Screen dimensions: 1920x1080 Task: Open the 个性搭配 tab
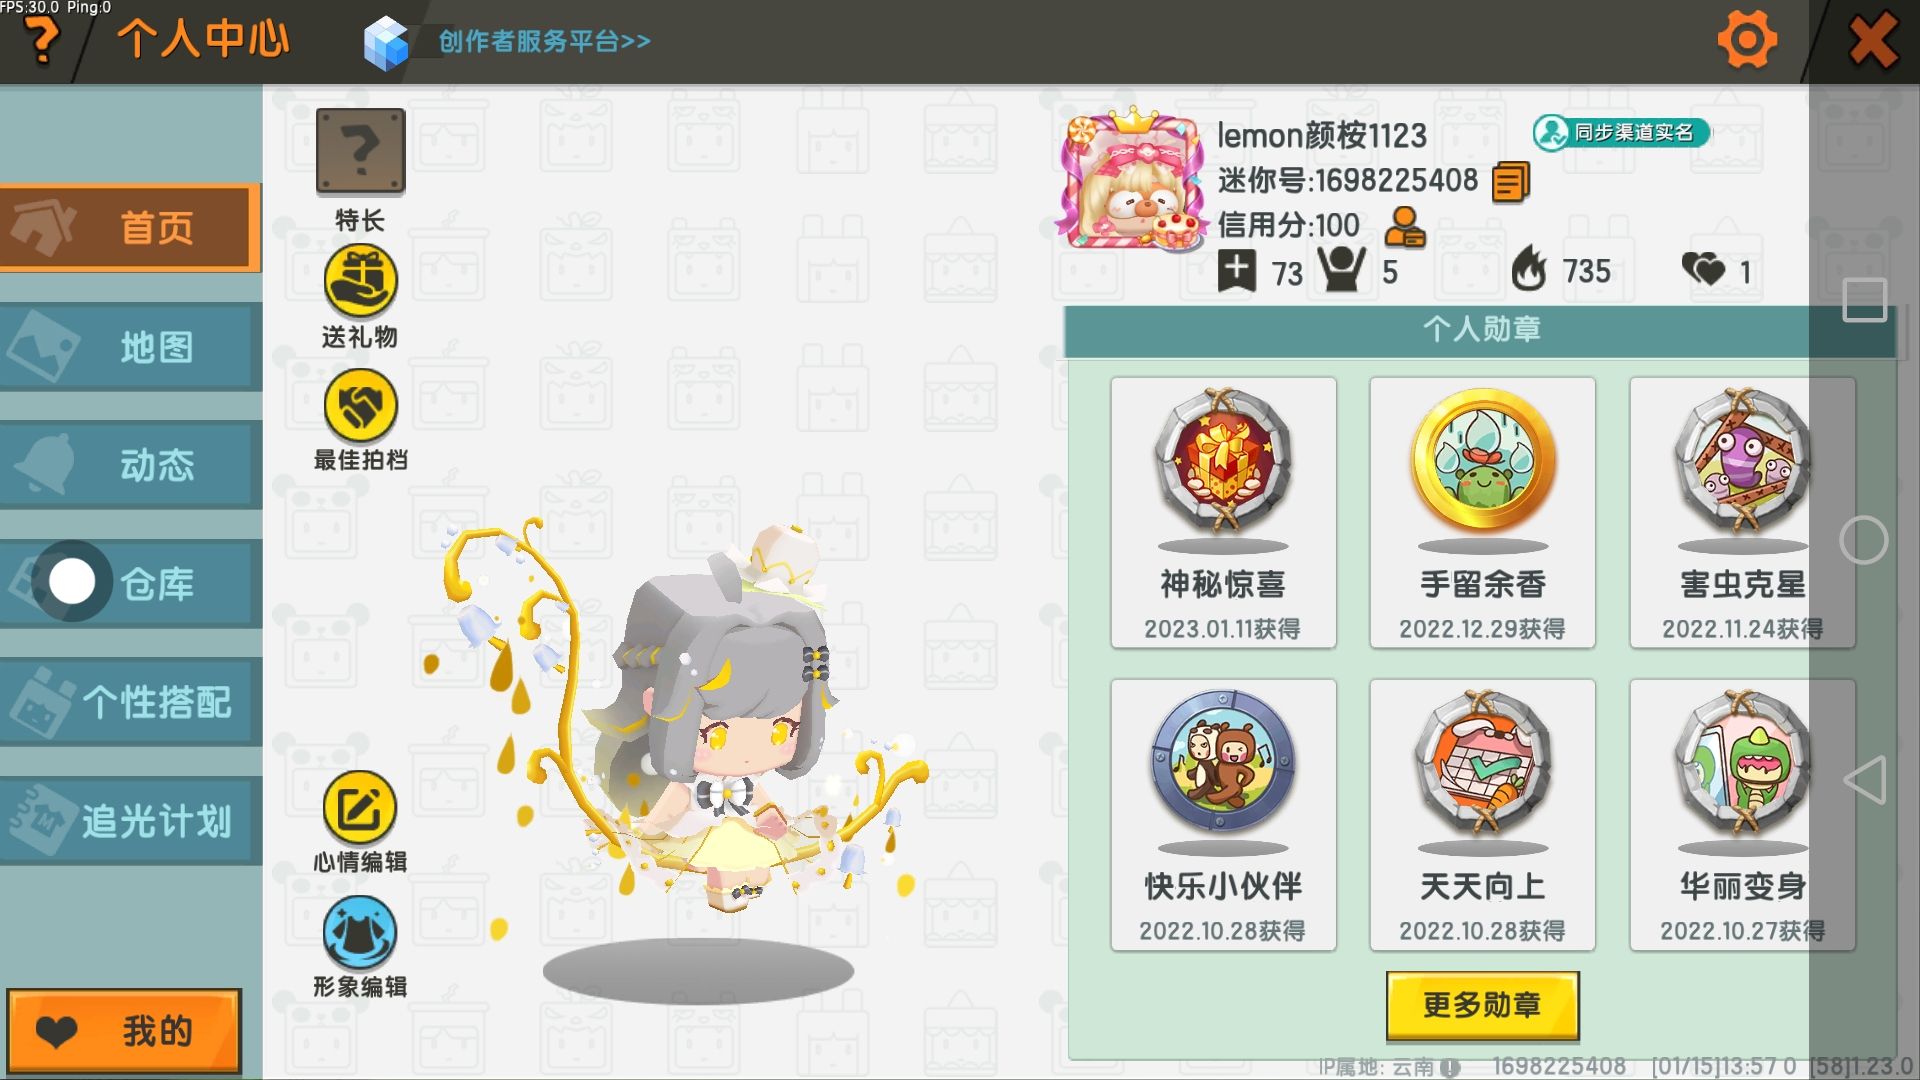(x=131, y=702)
